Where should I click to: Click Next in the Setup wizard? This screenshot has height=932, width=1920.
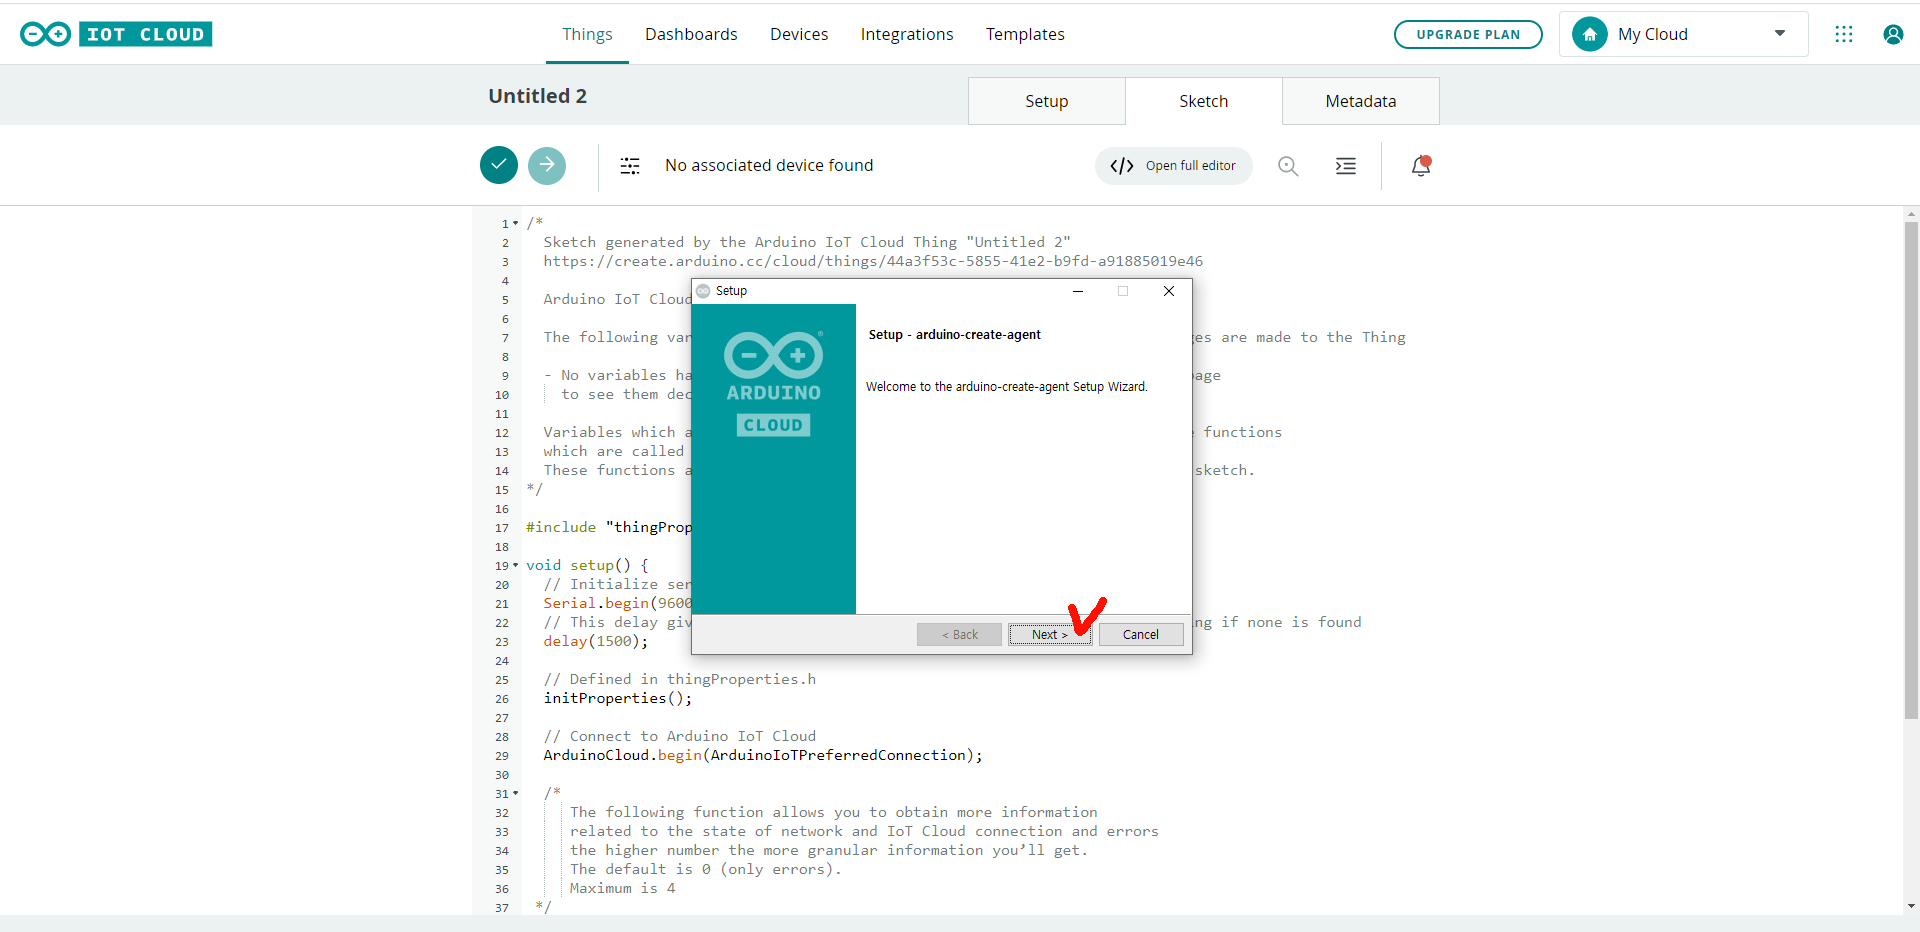point(1050,634)
